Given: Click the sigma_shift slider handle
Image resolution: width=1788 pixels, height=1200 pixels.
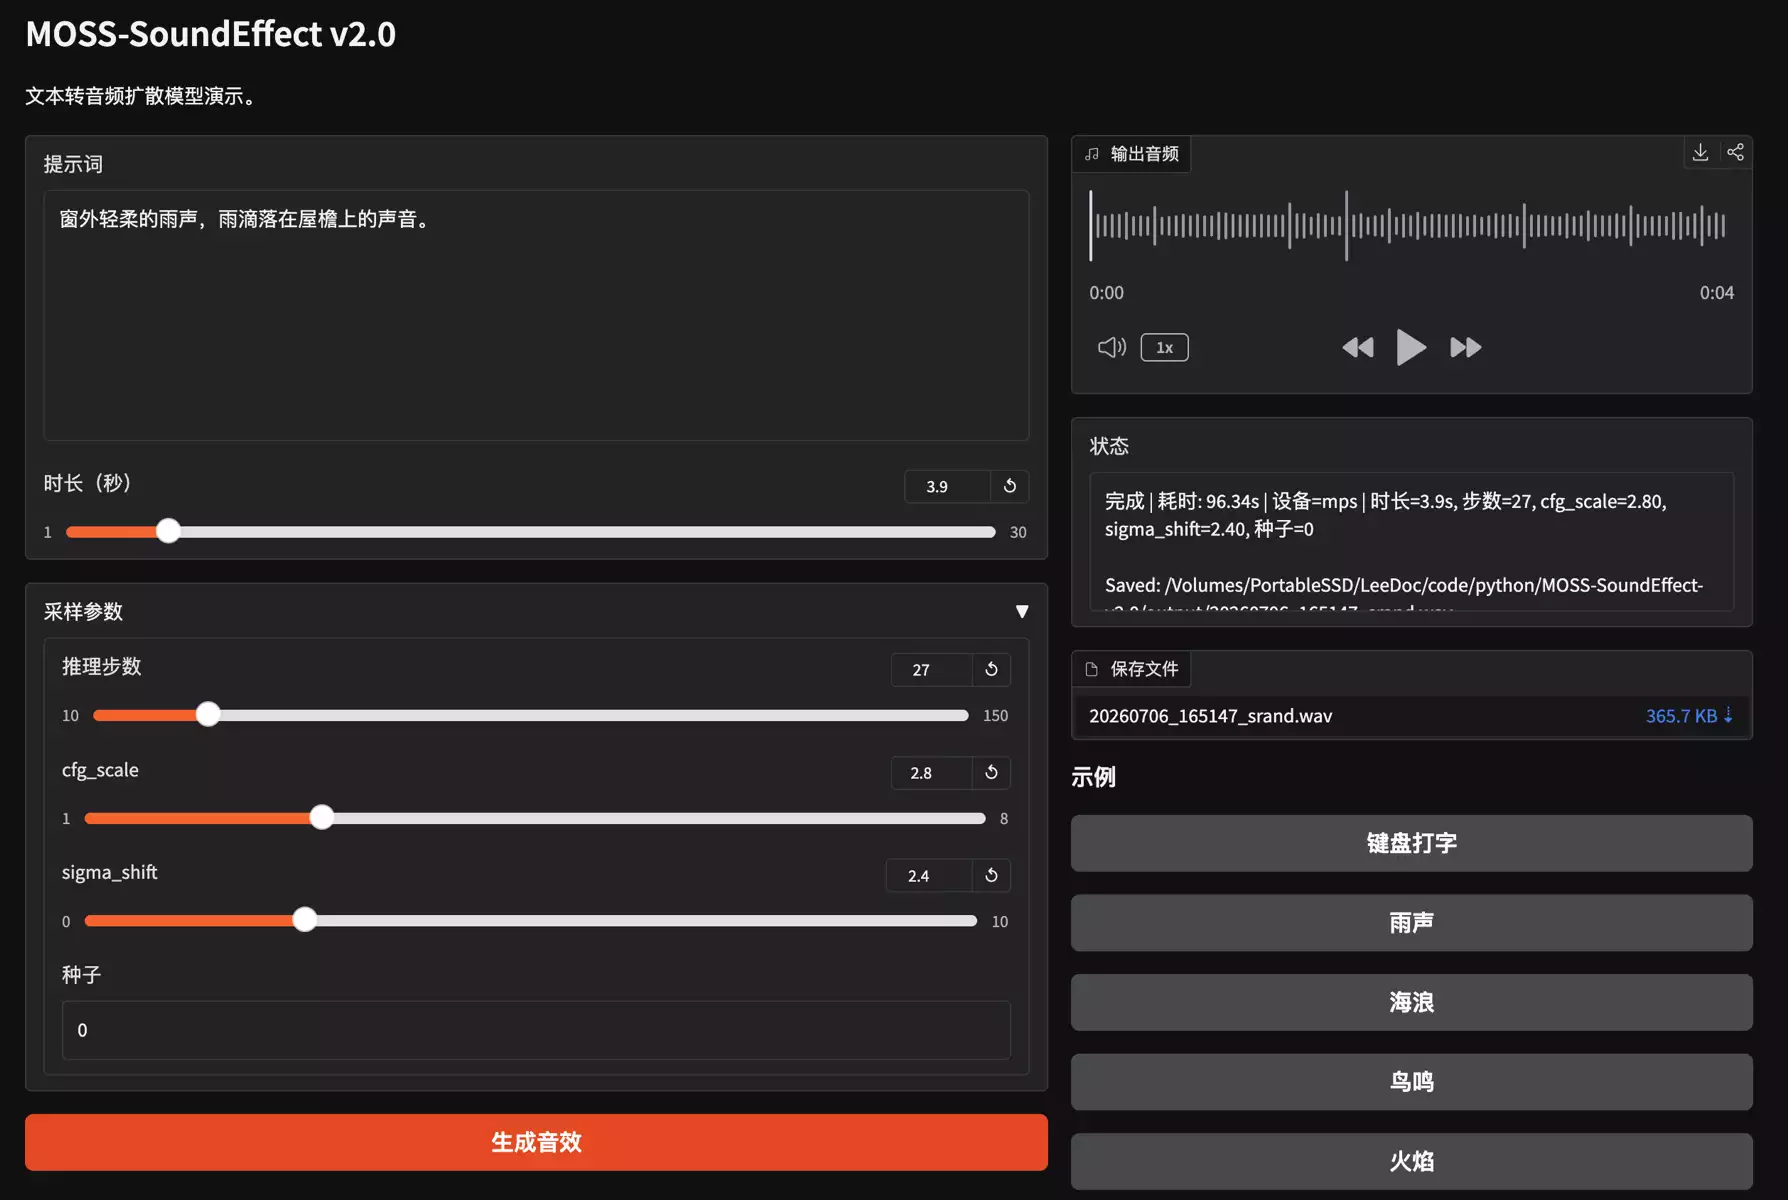Looking at the screenshot, I should [305, 920].
